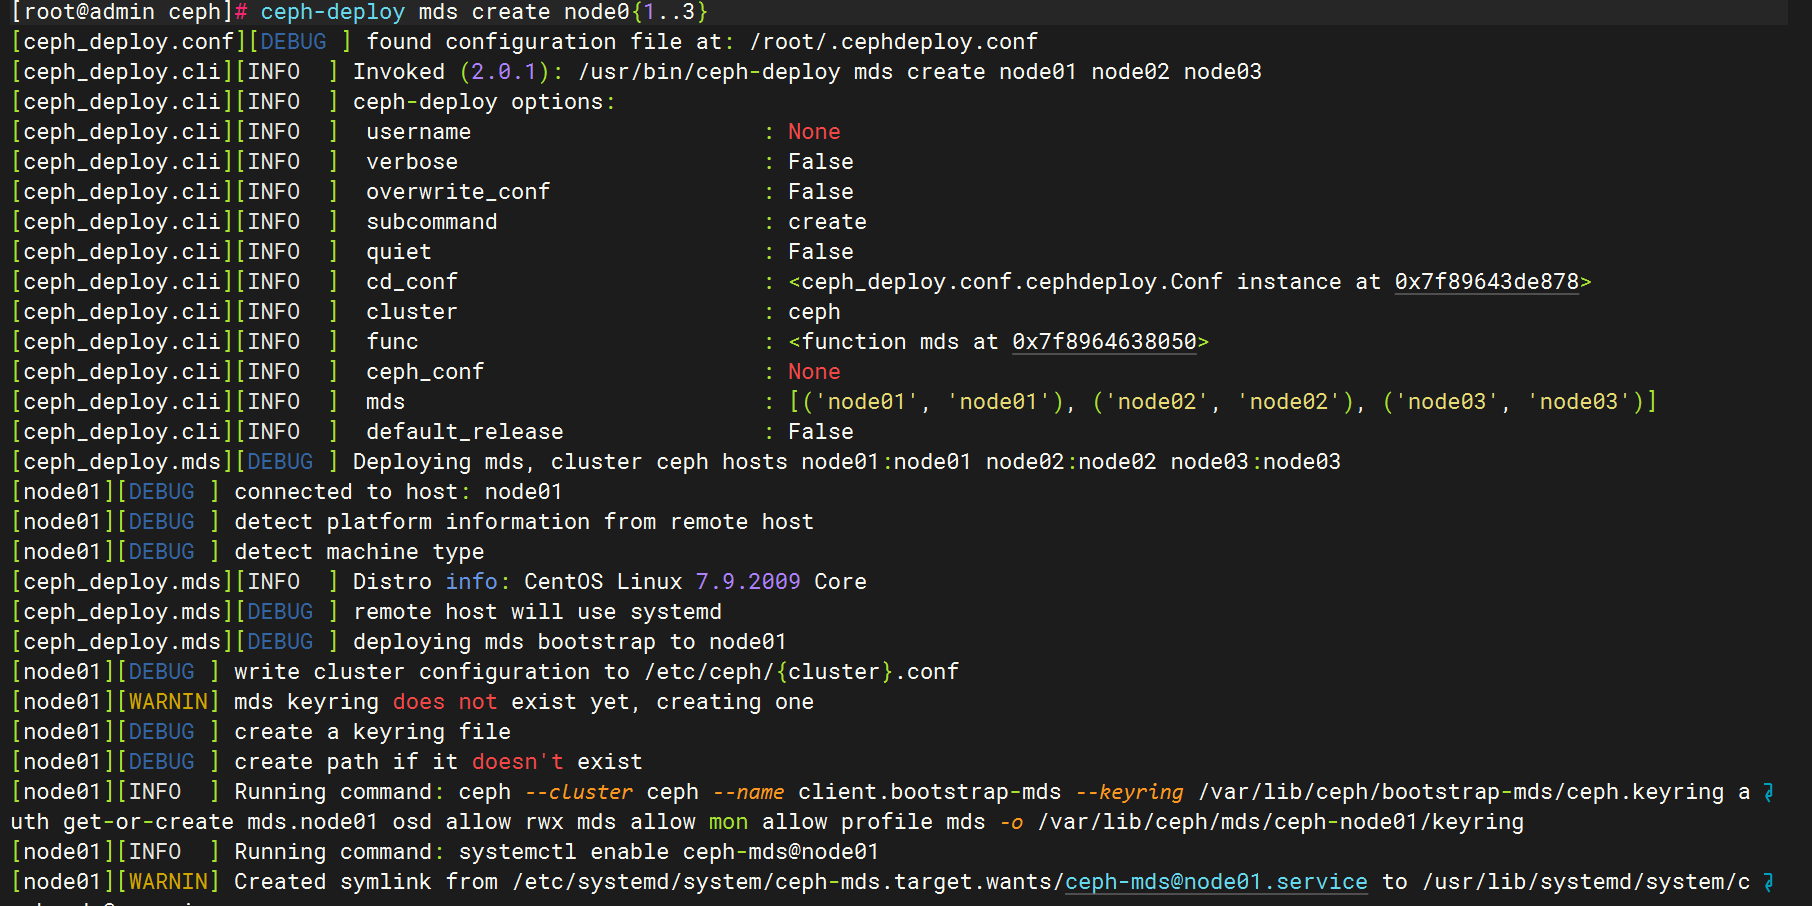The height and width of the screenshot is (906, 1812).
Task: Click 'systemctl enable ceph-mds@node01' command
Action: click(x=668, y=852)
